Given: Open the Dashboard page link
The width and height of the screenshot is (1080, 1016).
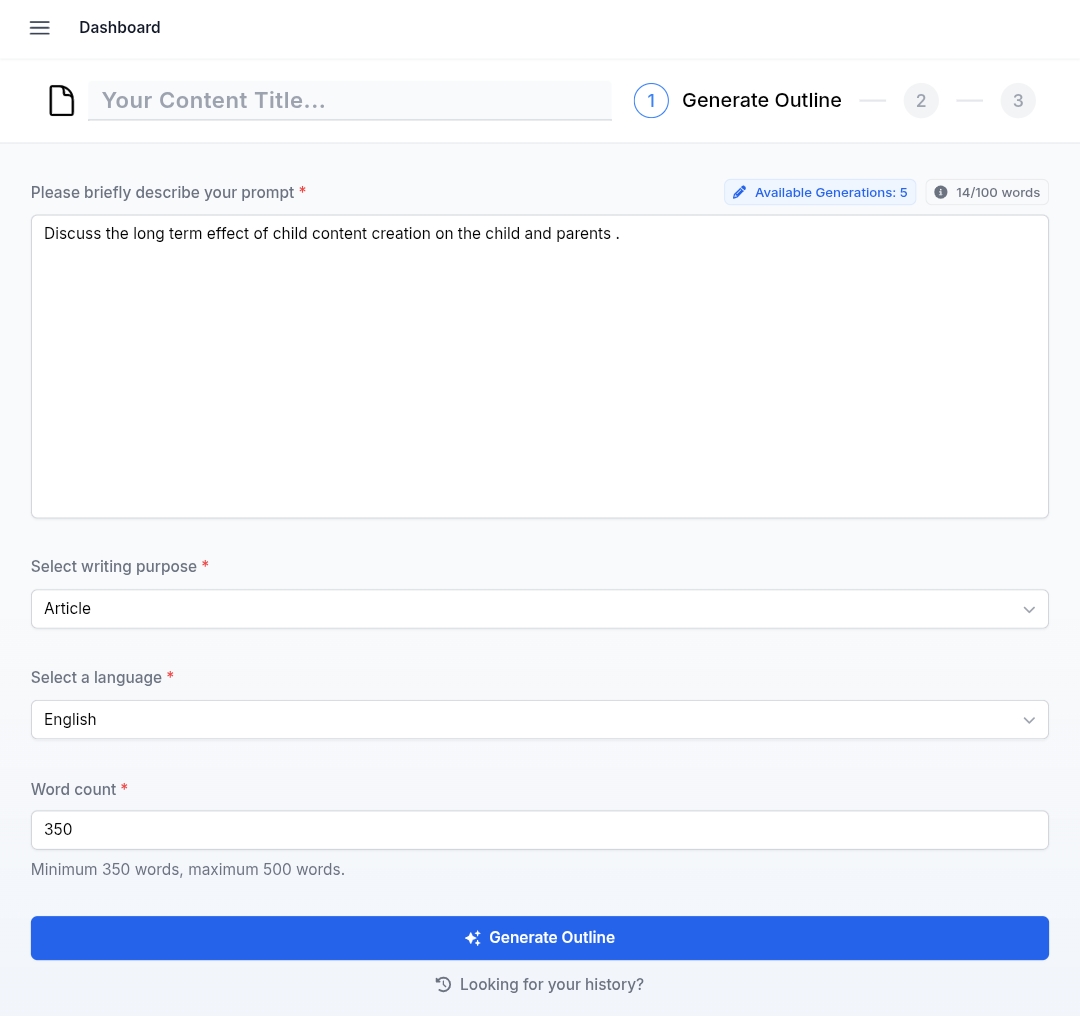Looking at the screenshot, I should [120, 28].
